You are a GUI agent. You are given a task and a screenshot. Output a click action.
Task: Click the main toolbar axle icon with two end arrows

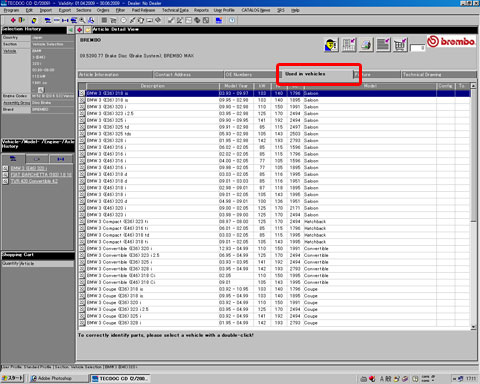65,20
